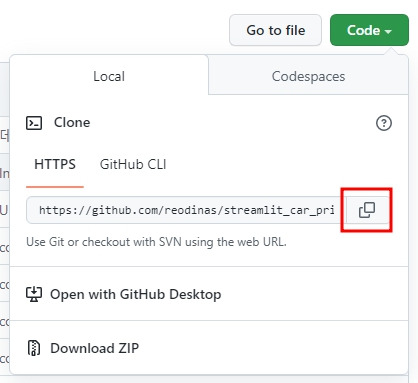
Task: Click the terminal icon beside Clone
Action: [34, 123]
